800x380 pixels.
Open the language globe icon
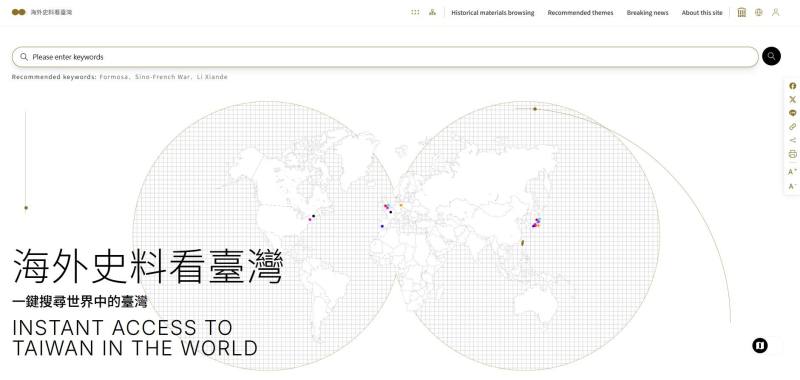click(x=759, y=12)
